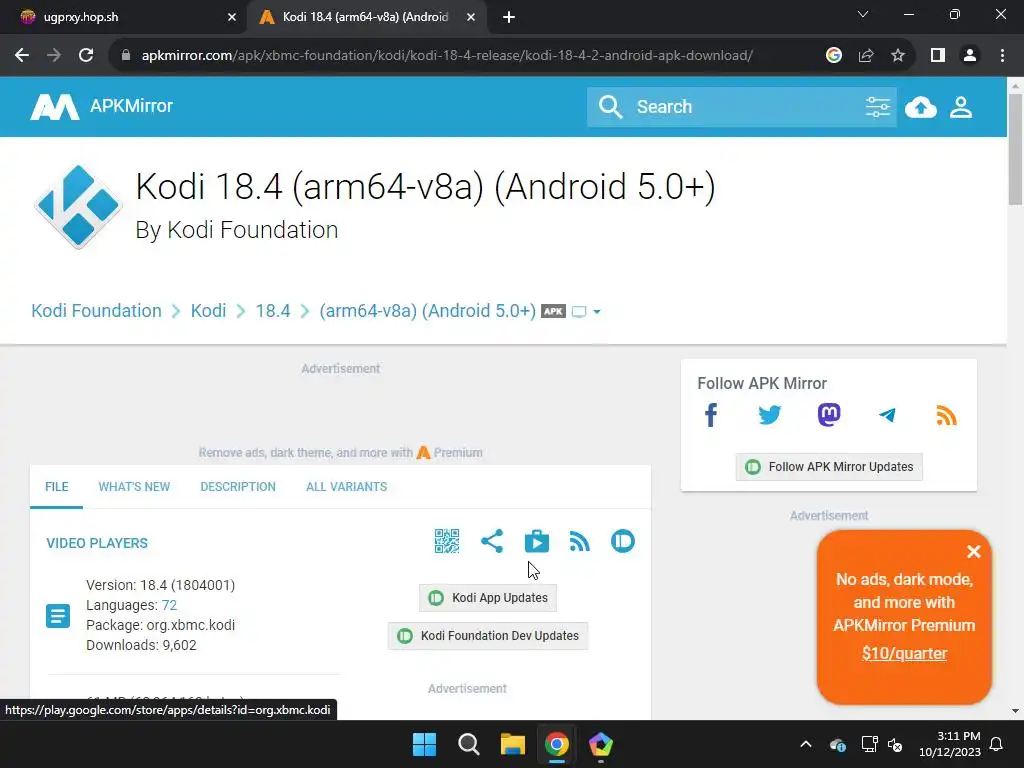Open the $10/quarter premium link
This screenshot has height=768, width=1024.
coord(904,654)
